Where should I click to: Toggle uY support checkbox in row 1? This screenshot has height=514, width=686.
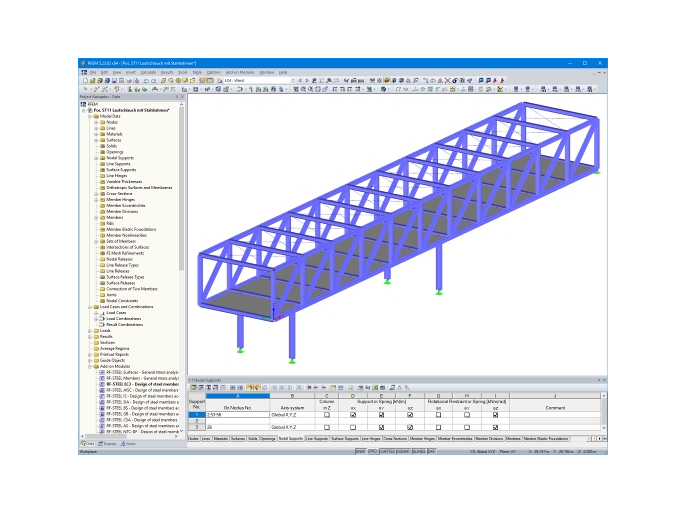click(382, 415)
